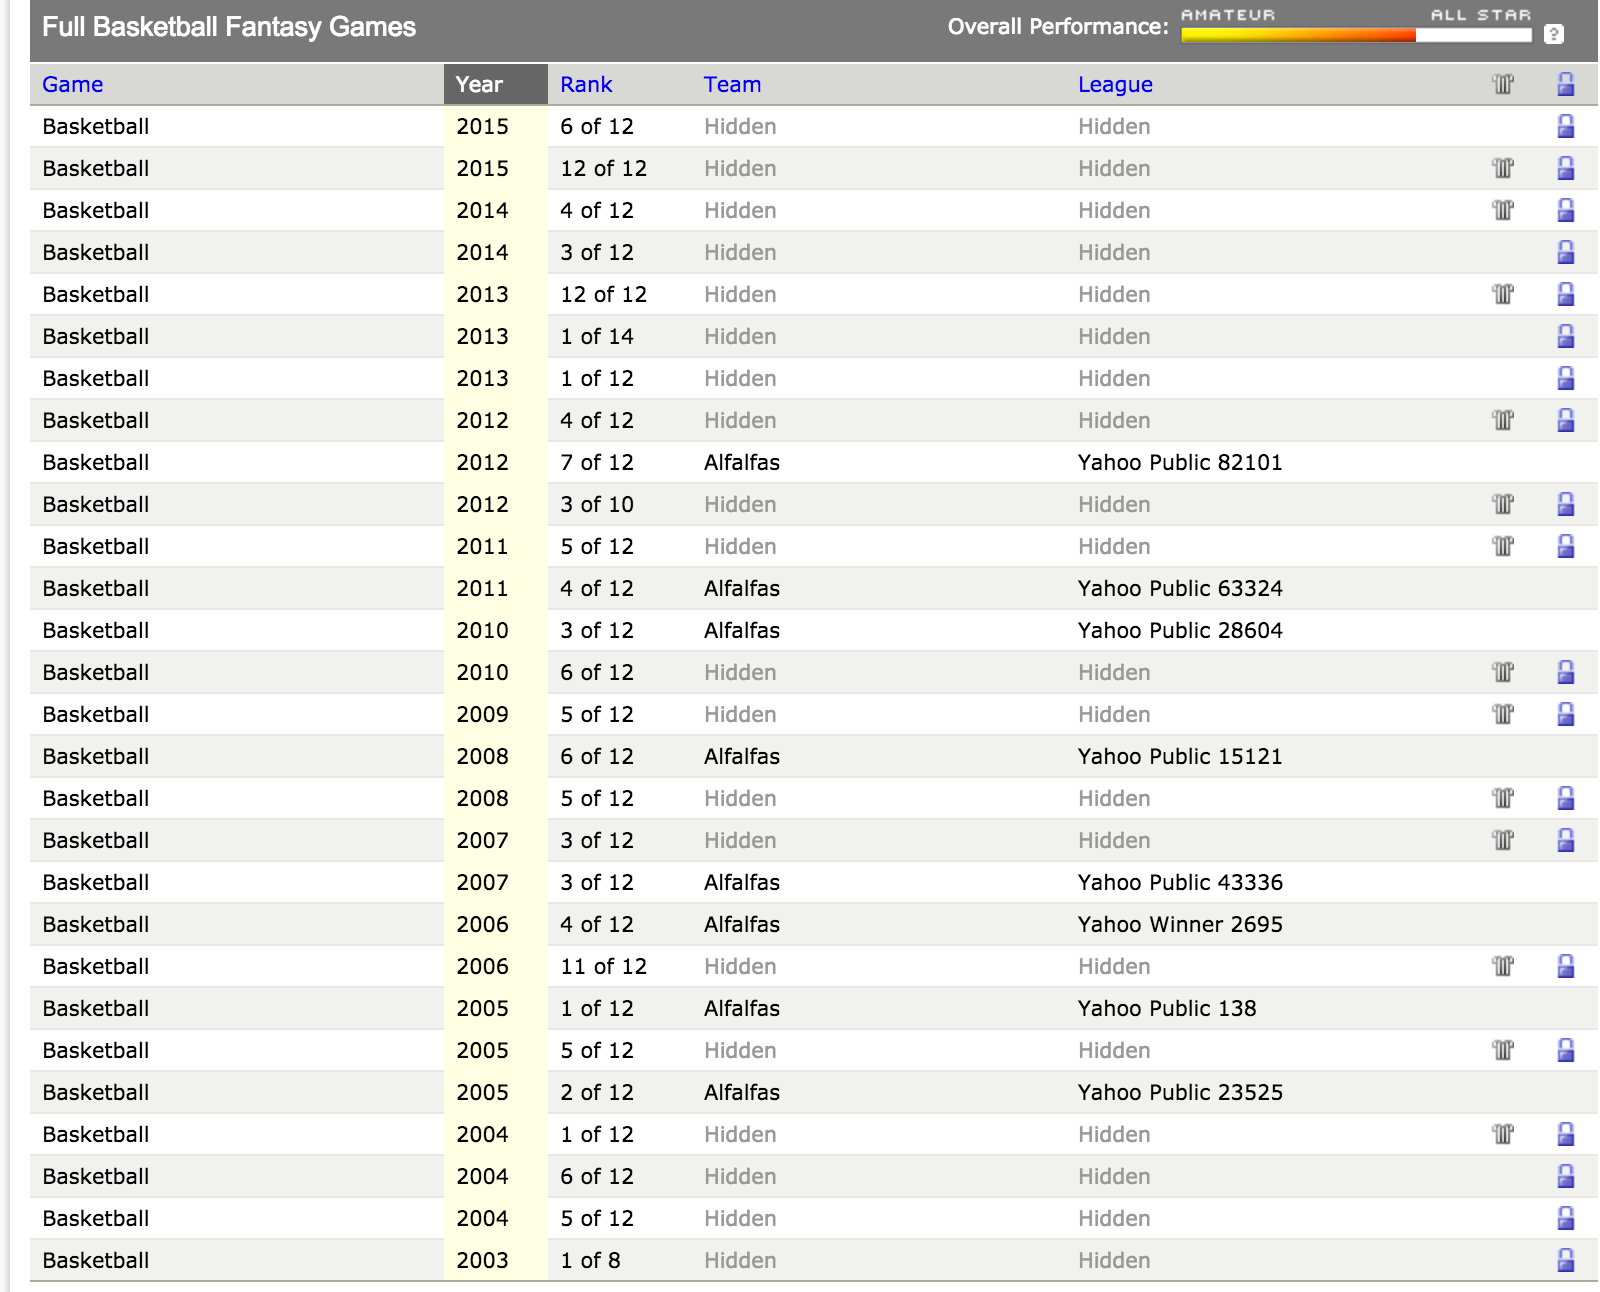The image size is (1600, 1292).
Task: Click the jersey icon for 2006 11 of 12 row
Action: click(x=1503, y=966)
